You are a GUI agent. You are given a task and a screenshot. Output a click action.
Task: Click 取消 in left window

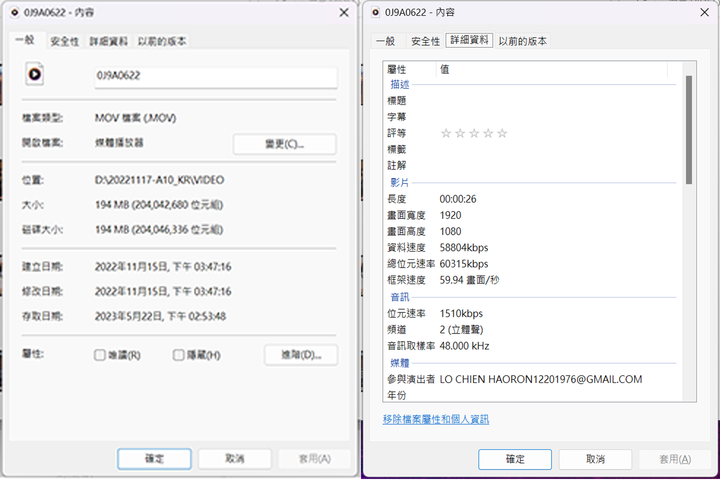pos(235,459)
